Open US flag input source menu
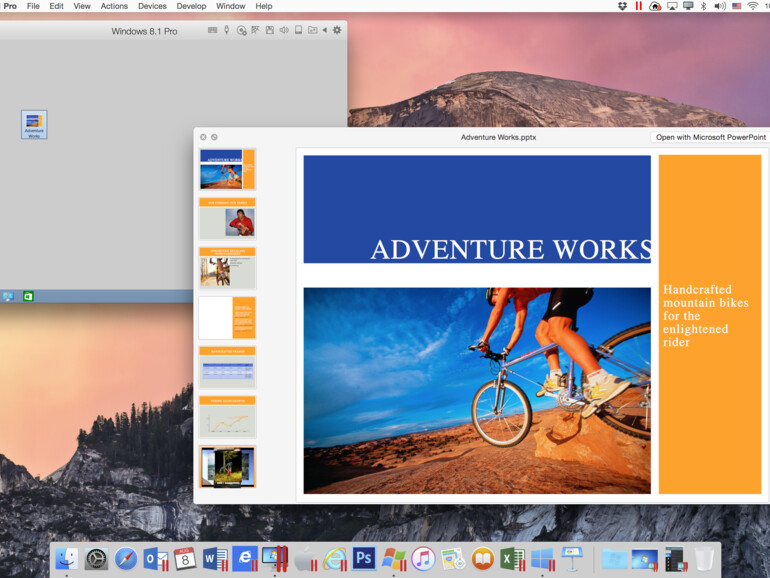 (x=737, y=6)
